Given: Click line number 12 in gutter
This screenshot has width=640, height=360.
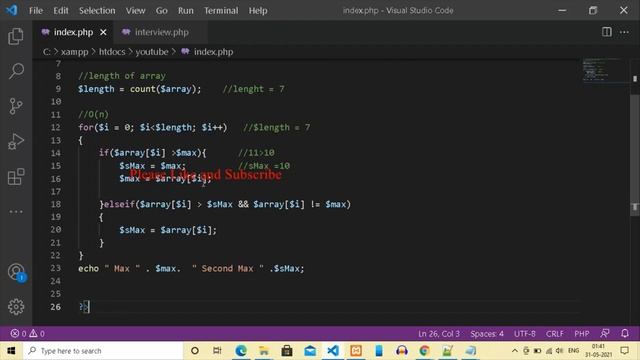Looking at the screenshot, I should pos(56,127).
